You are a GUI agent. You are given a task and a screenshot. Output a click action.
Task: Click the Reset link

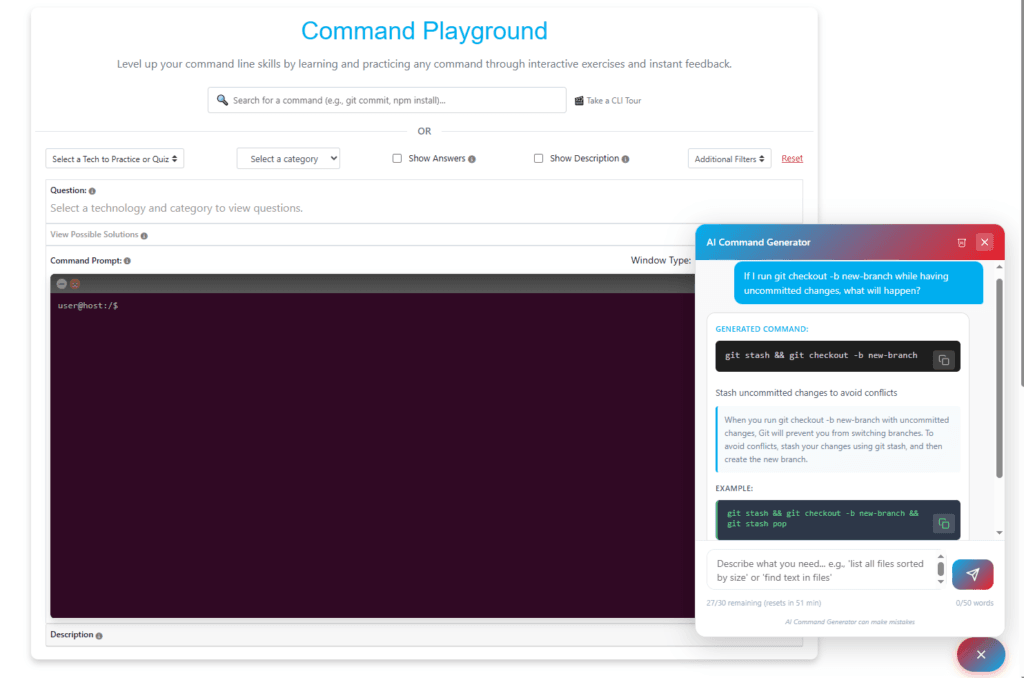pos(792,159)
